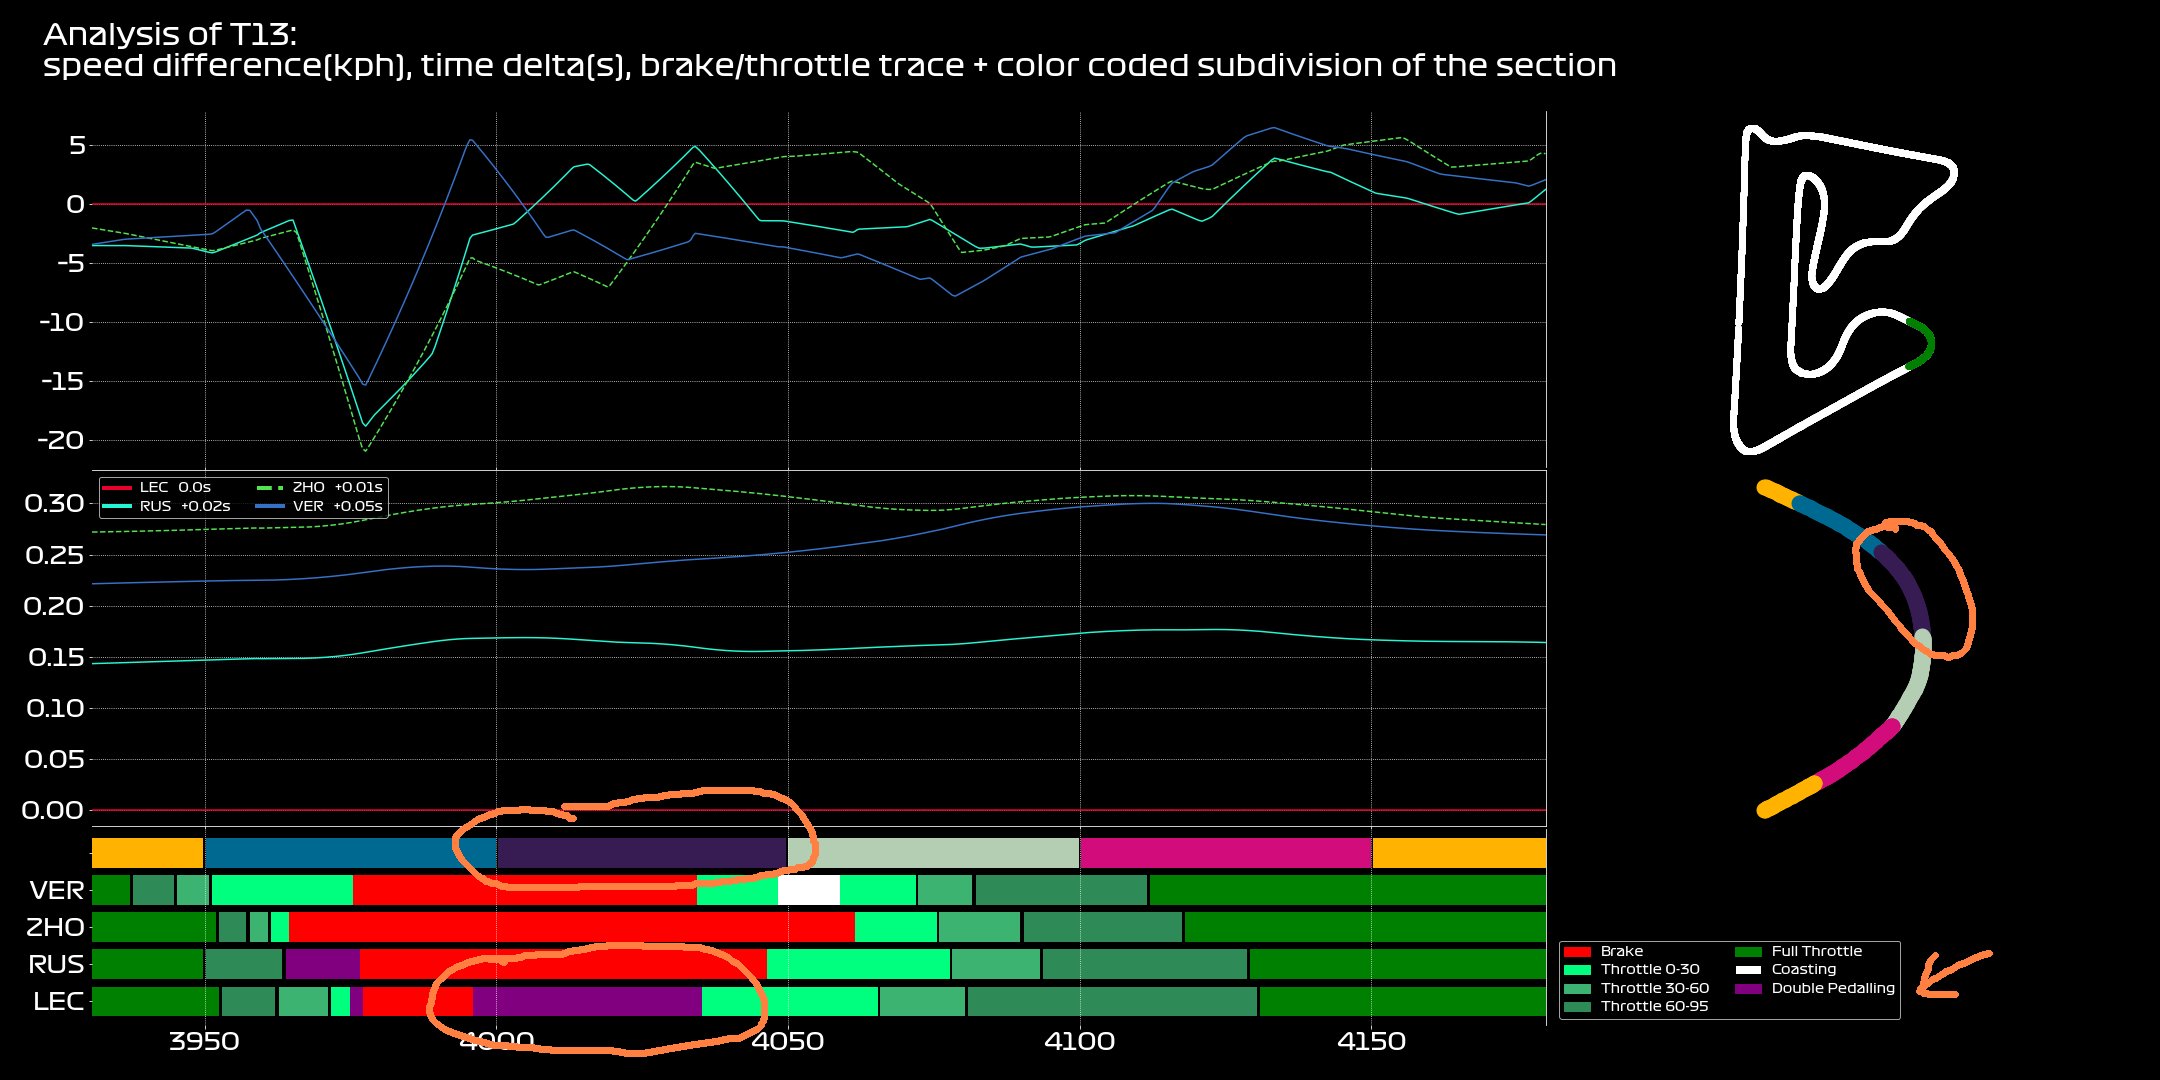This screenshot has height=1080, width=2160.
Task: Click the "-15" speed difference axis label
Action: coord(62,382)
